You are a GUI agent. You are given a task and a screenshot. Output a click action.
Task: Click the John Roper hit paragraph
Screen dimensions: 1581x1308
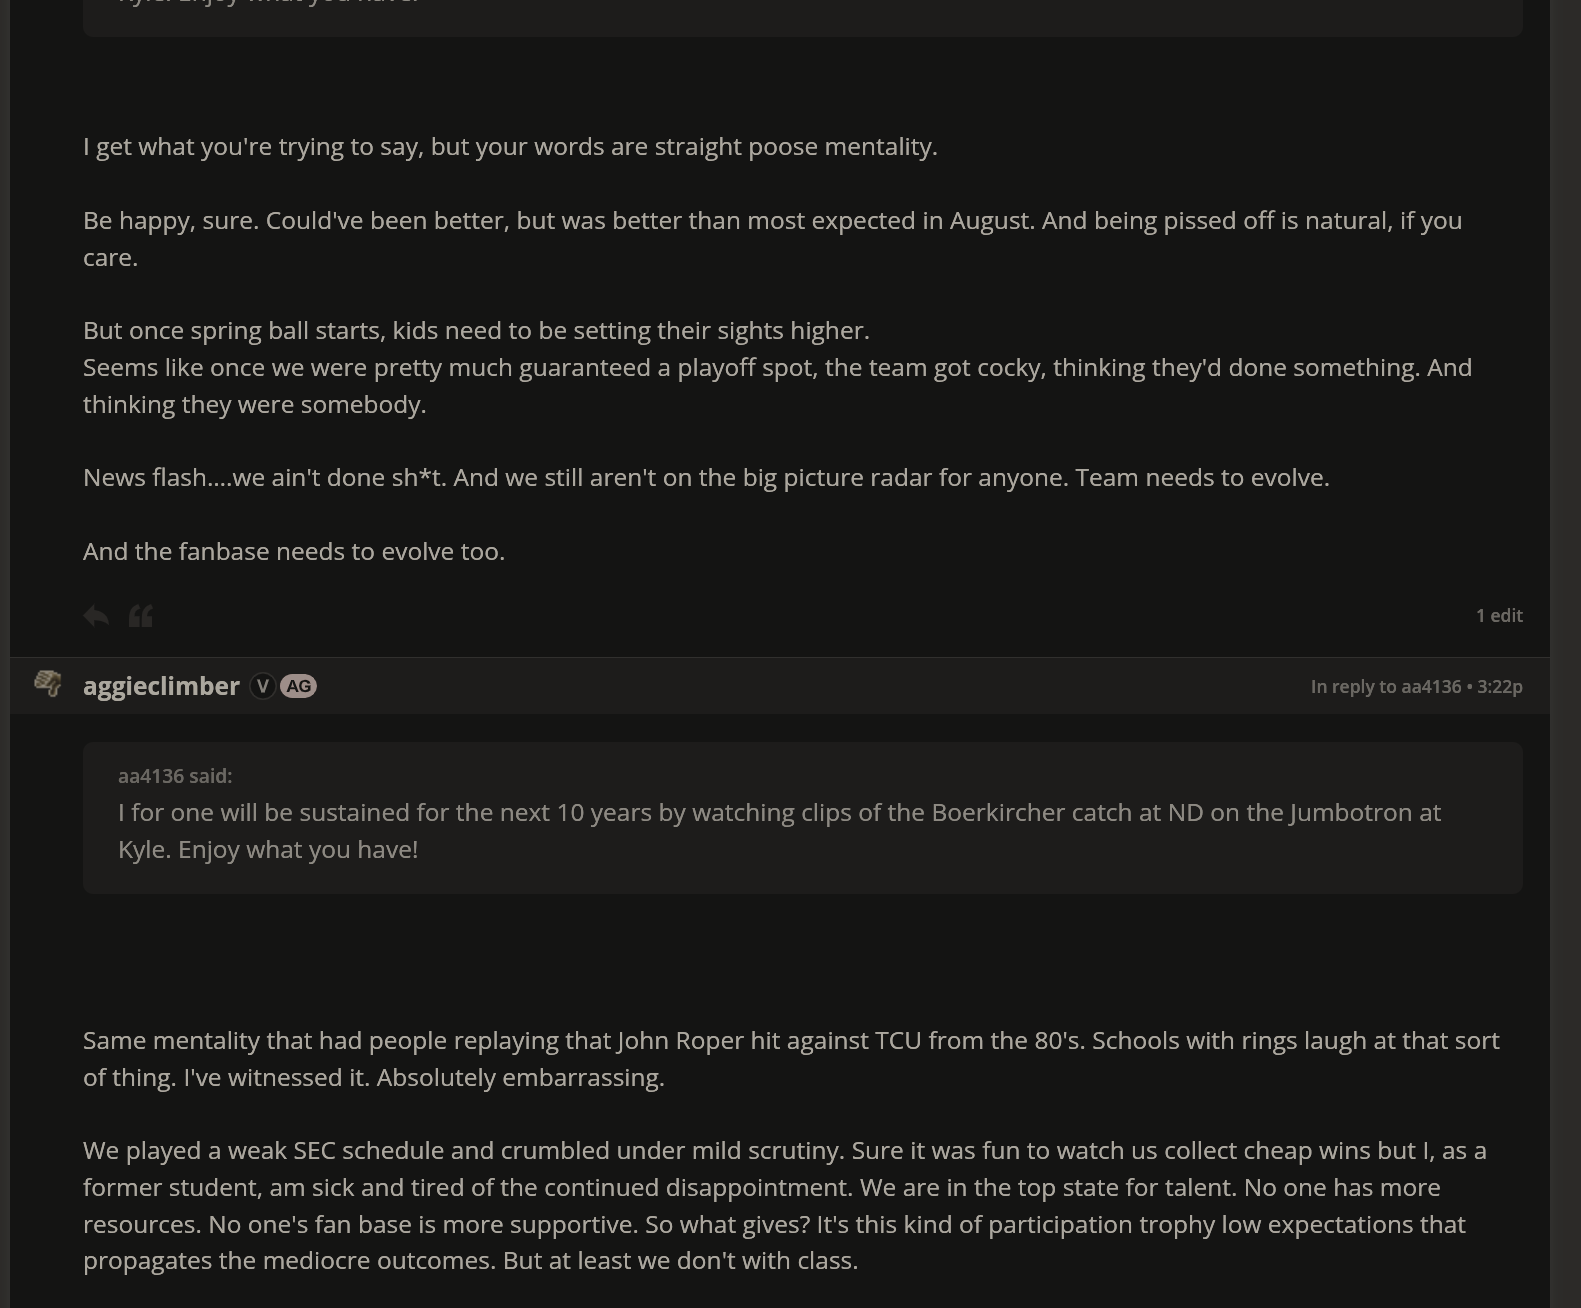(x=790, y=1059)
